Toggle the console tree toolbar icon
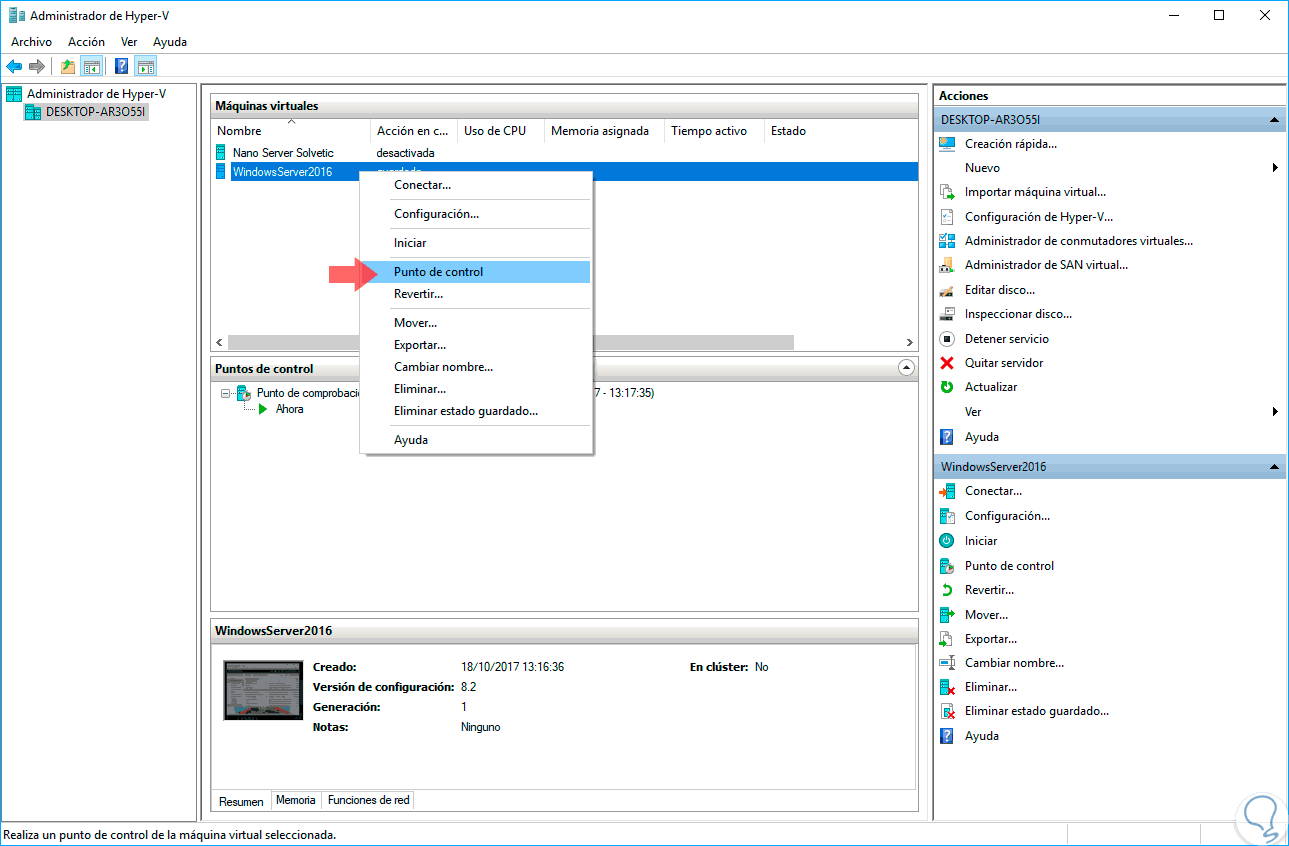The image size is (1289, 846). coord(91,67)
